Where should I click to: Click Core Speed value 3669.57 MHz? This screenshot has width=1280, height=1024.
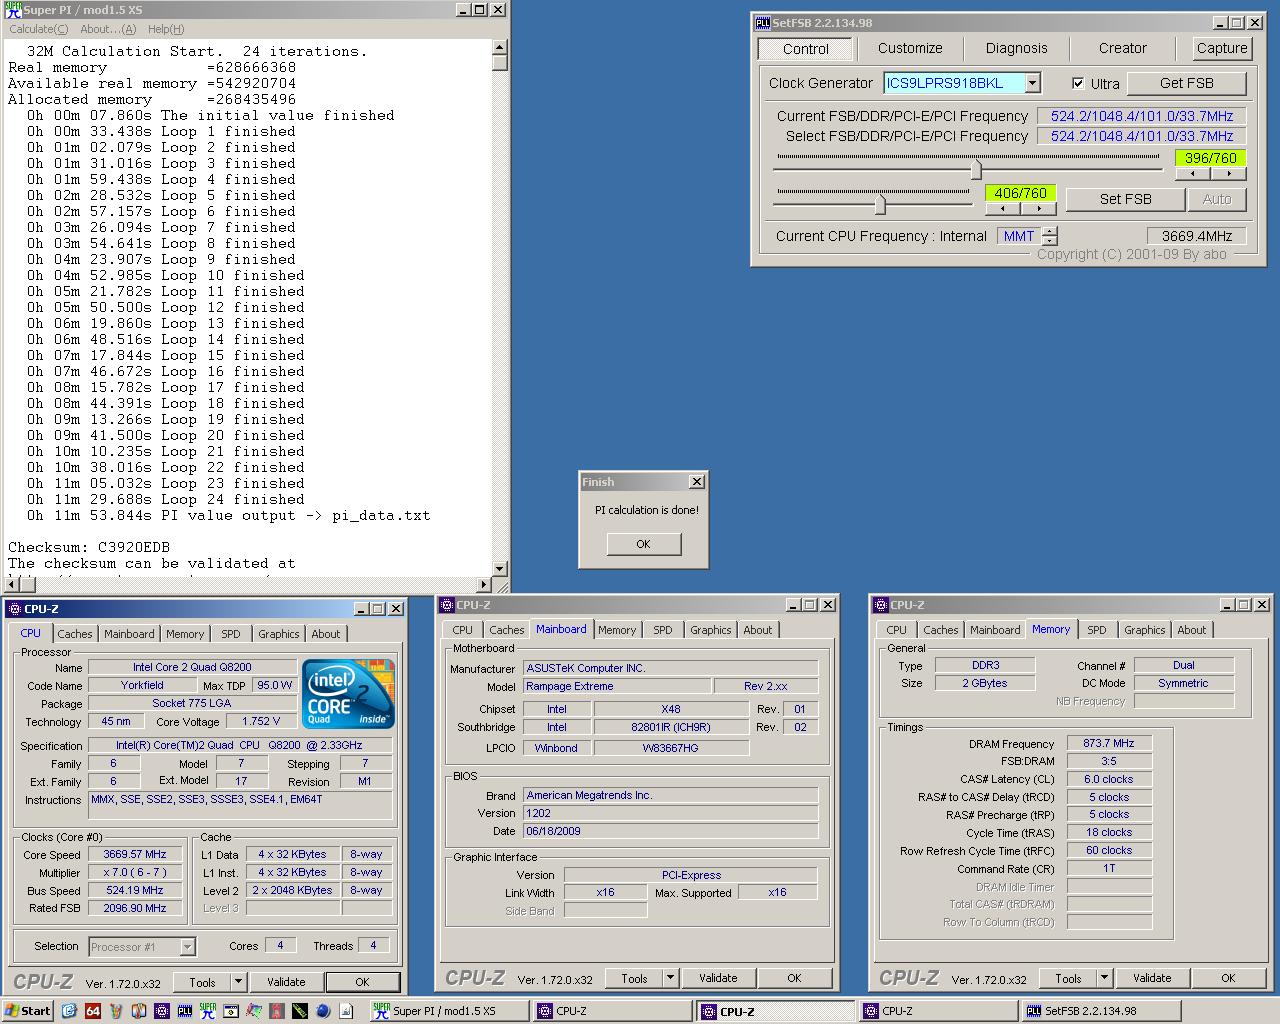135,854
